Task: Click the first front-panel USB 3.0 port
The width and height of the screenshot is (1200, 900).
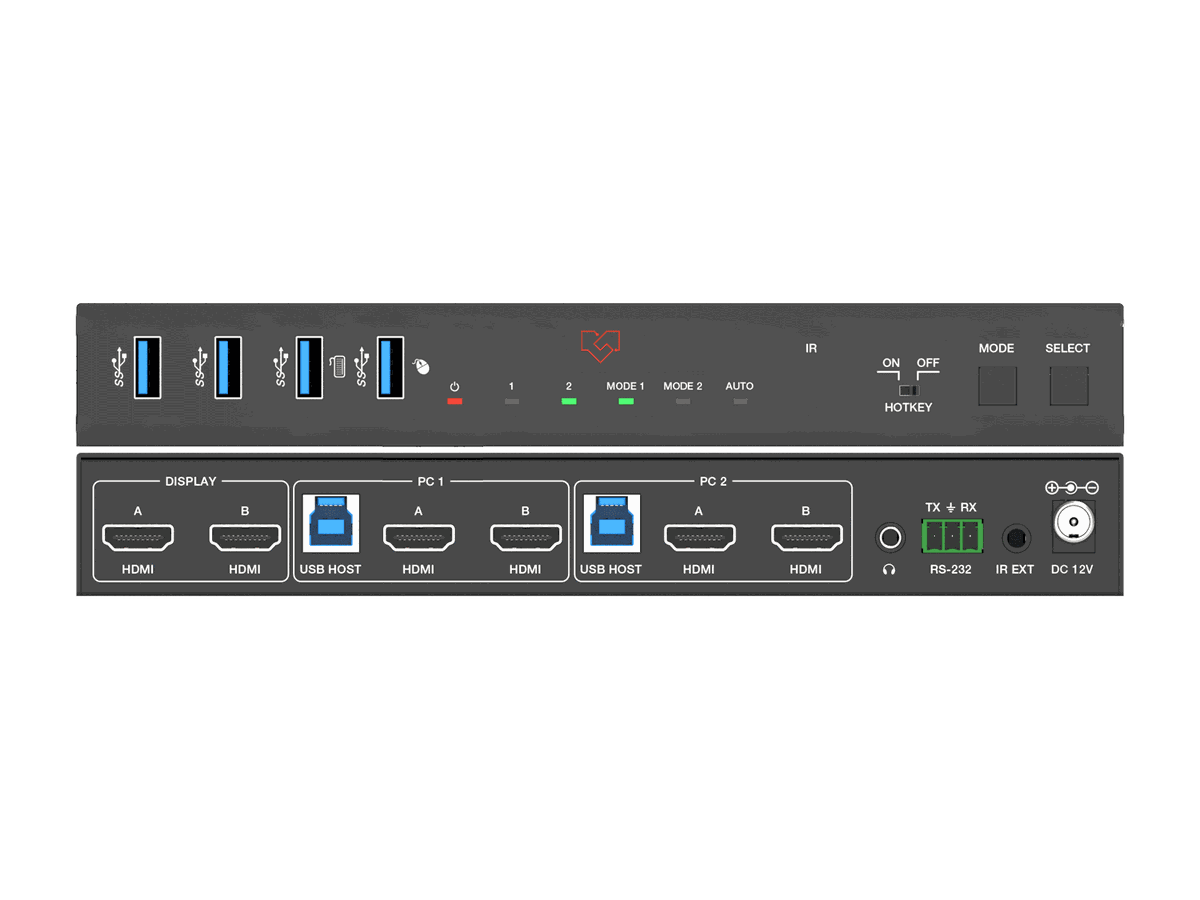Action: (x=148, y=367)
